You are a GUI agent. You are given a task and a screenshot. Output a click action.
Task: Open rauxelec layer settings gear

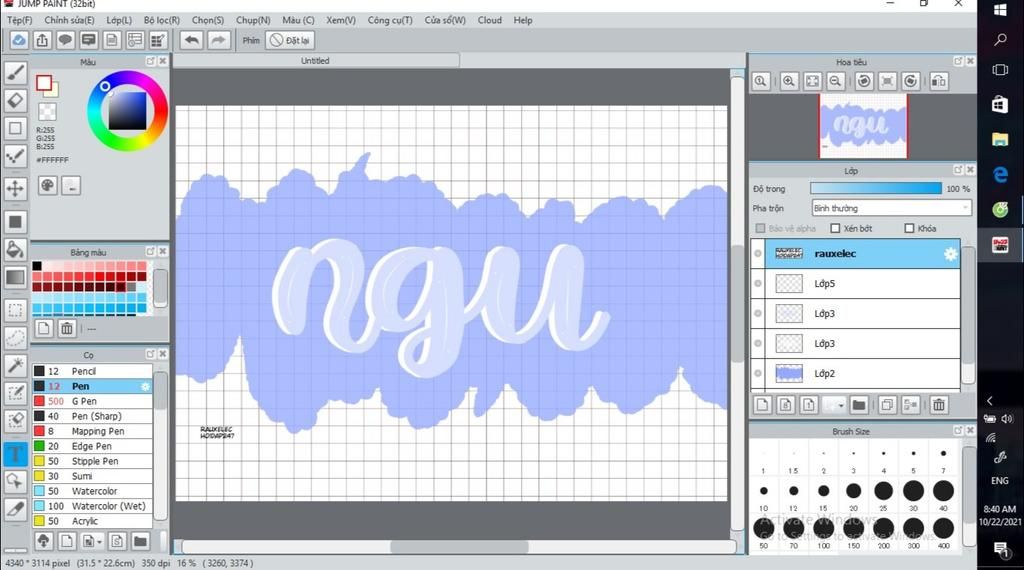(x=950, y=254)
